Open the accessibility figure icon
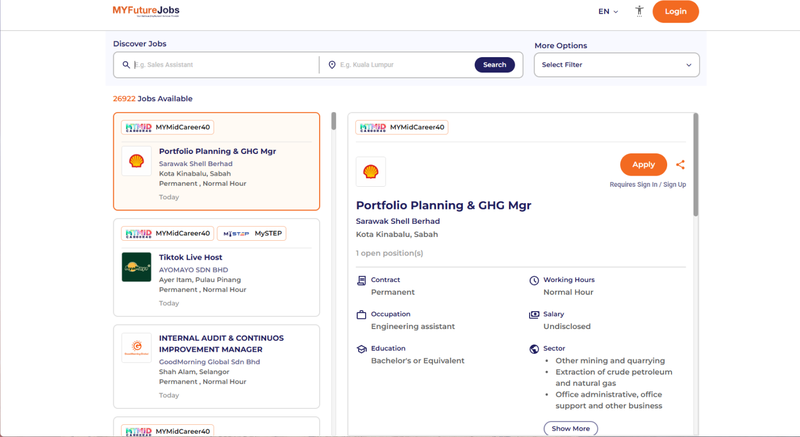Screen dimensions: 800x437 639,11
